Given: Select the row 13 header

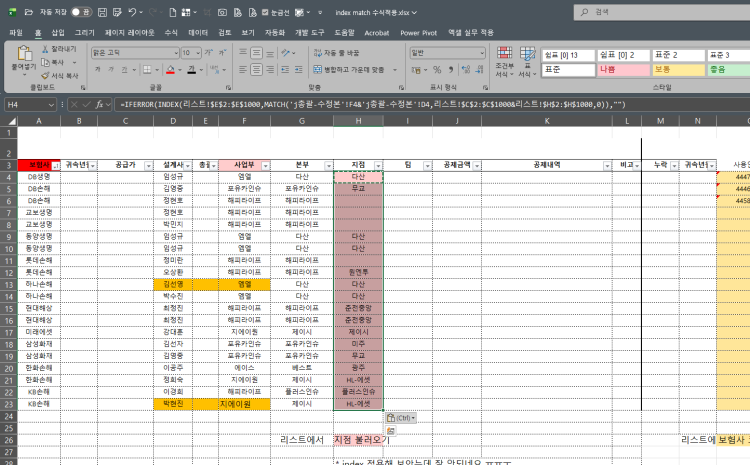Looking at the screenshot, I should [x=9, y=284].
